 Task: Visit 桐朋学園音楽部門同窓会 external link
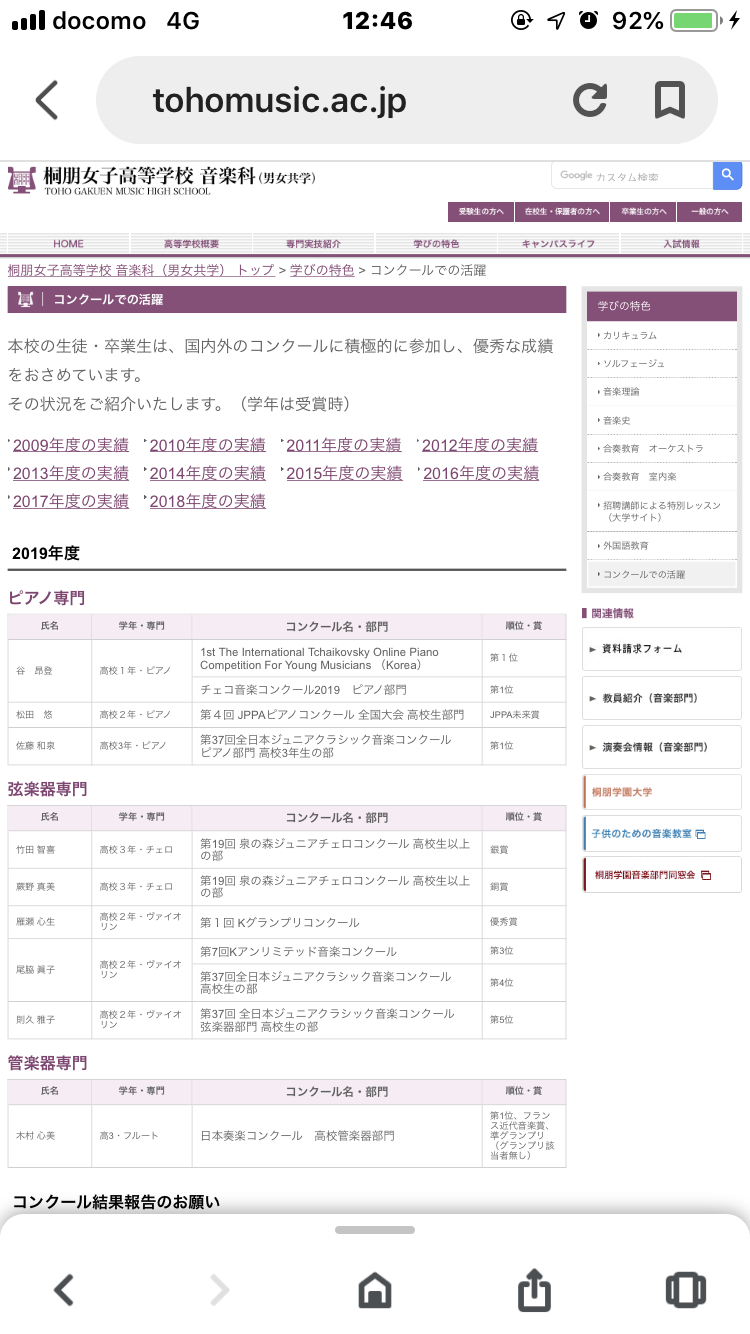coord(662,875)
